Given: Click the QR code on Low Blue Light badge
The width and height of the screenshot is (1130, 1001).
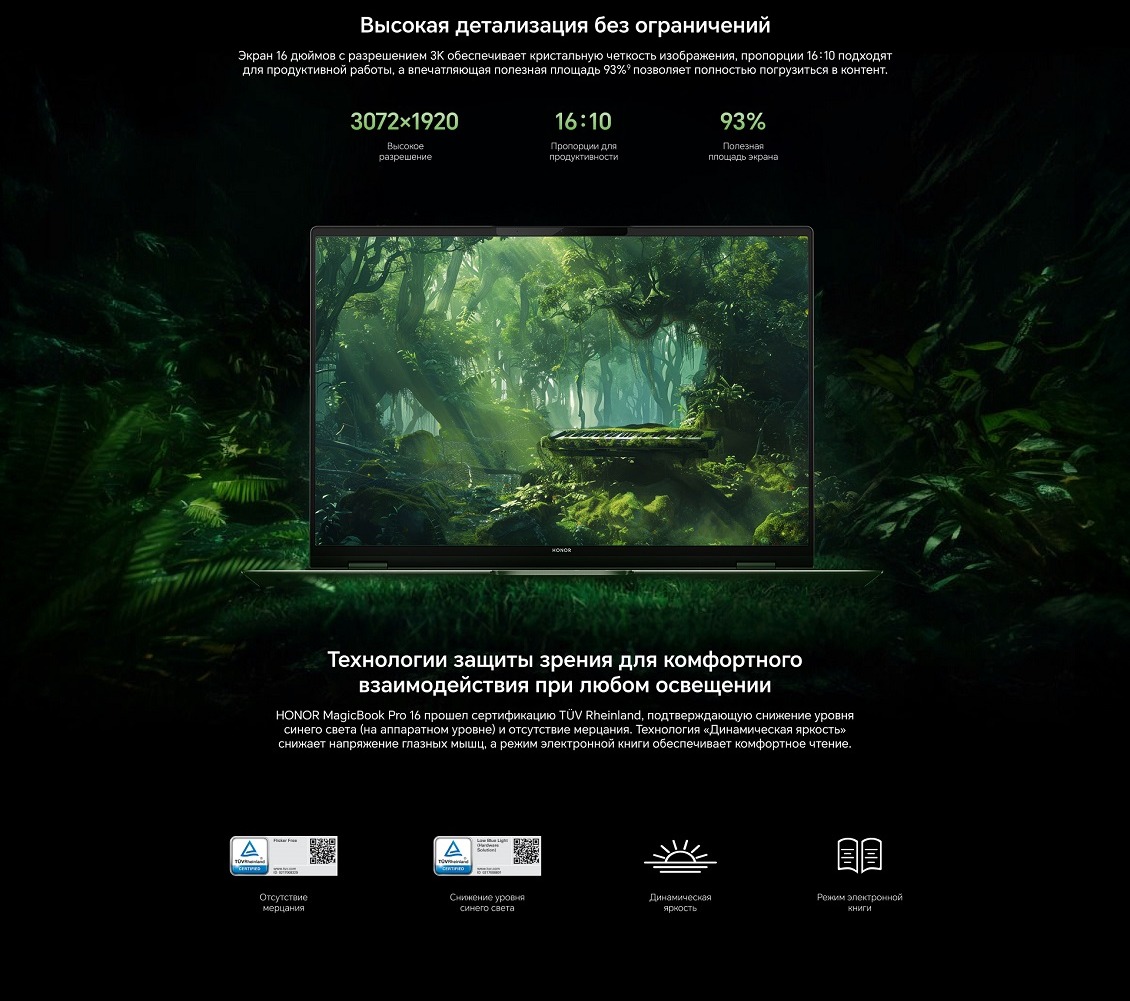Looking at the screenshot, I should tap(526, 851).
